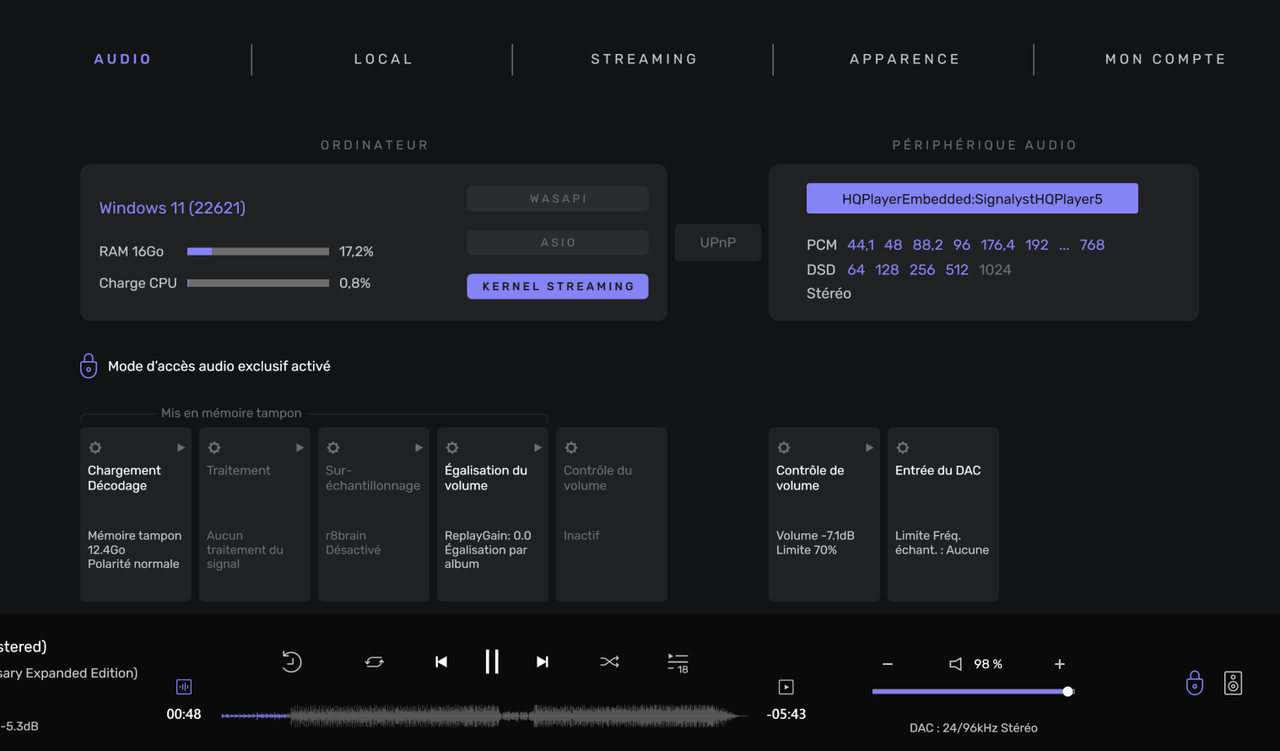
Task: Click the UPnP button
Action: (x=718, y=243)
